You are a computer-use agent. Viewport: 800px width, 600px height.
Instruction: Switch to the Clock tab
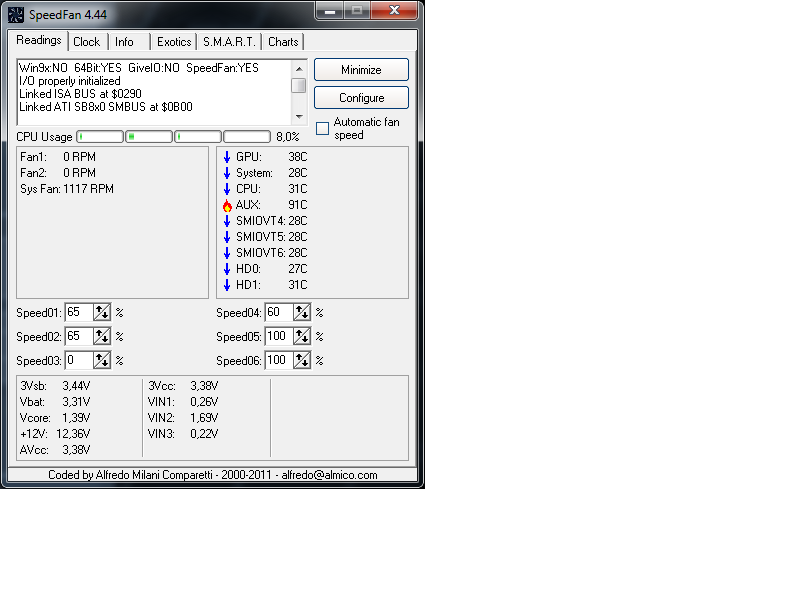coord(87,42)
